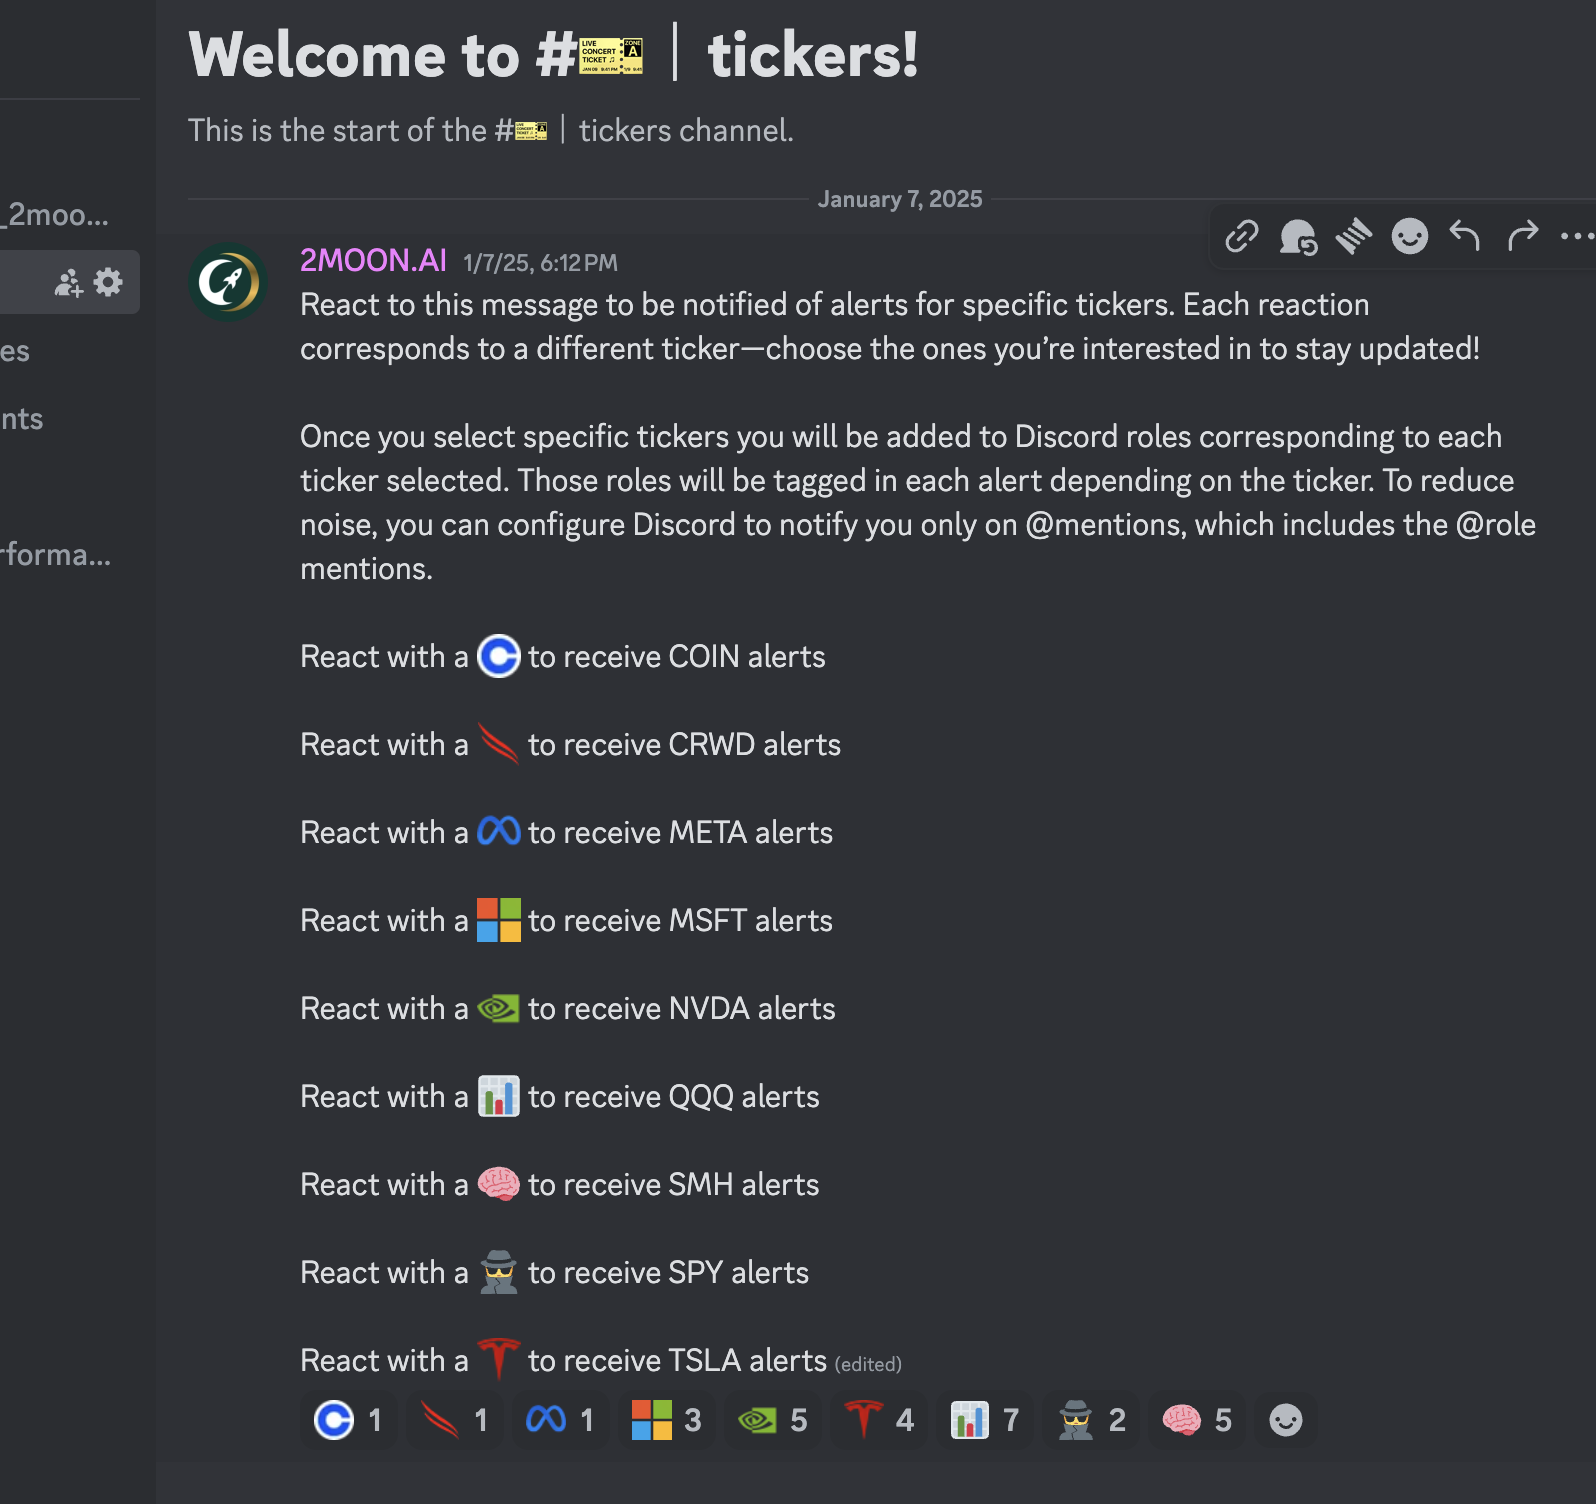Copy message link from the hover toolbar
Viewport: 1596px width, 1504px height.
(1241, 237)
